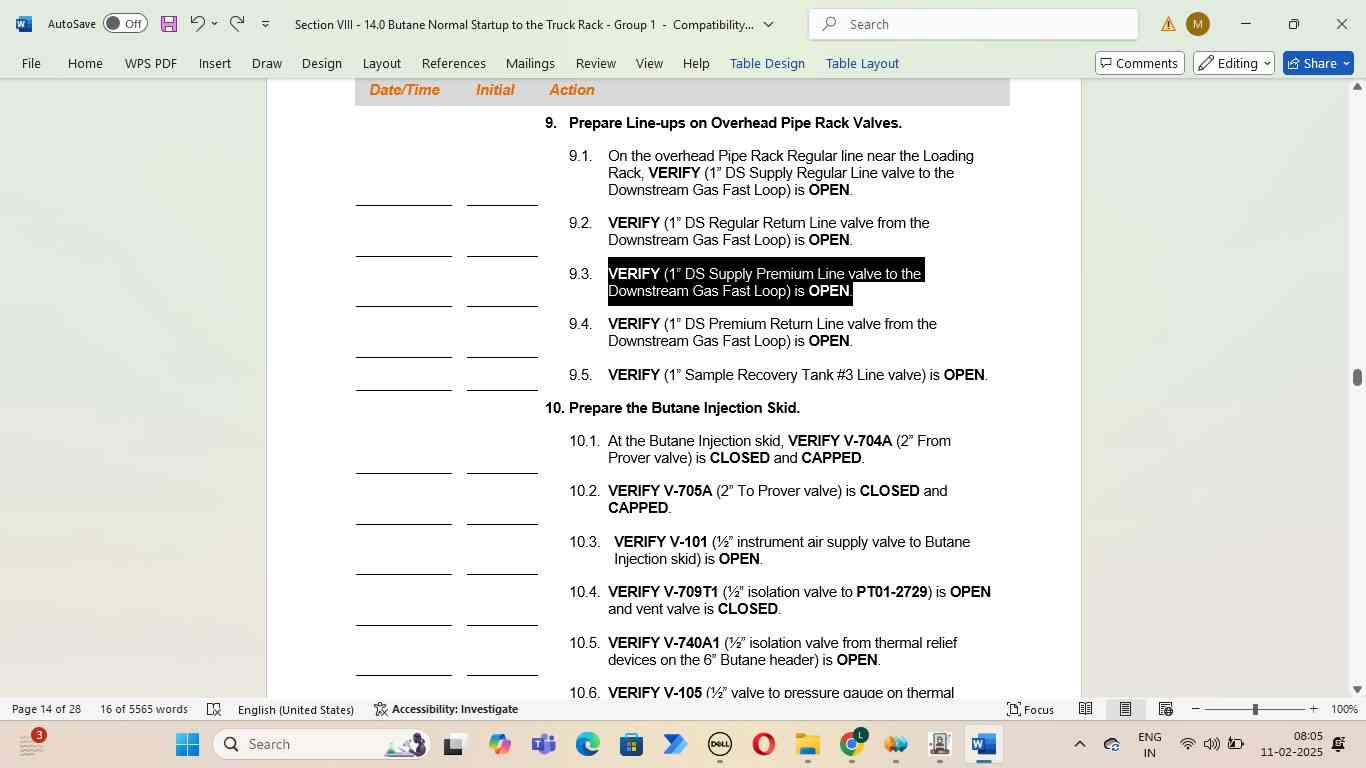The image size is (1366, 768).
Task: Open the Editing mode dropdown
Action: [x=1233, y=63]
